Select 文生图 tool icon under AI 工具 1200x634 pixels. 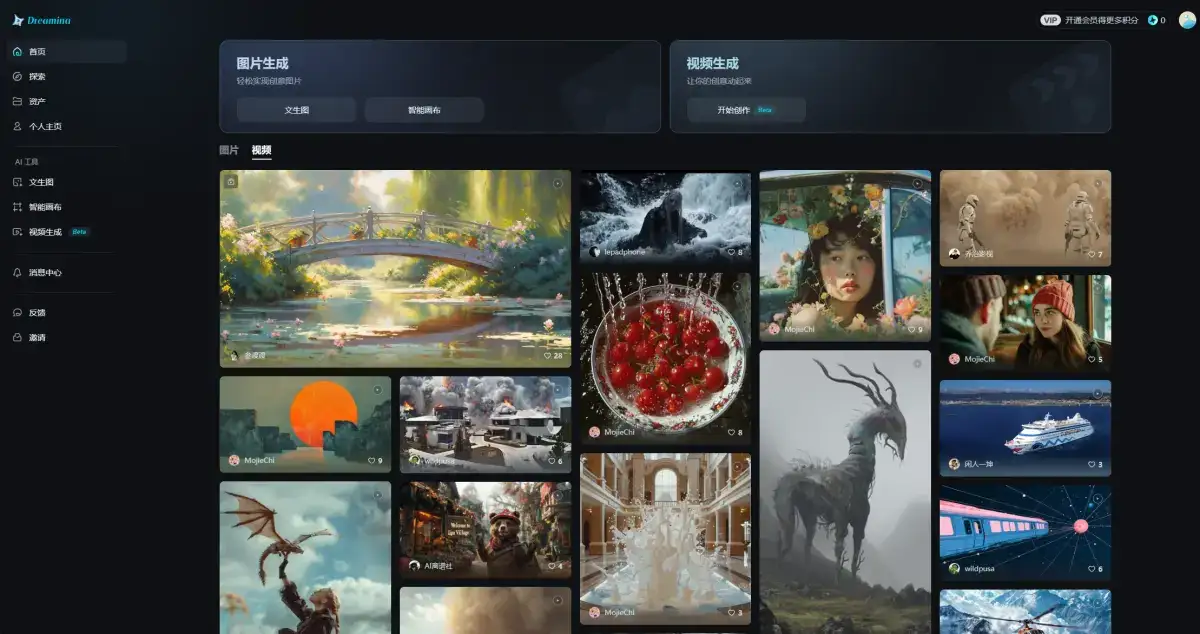point(17,182)
